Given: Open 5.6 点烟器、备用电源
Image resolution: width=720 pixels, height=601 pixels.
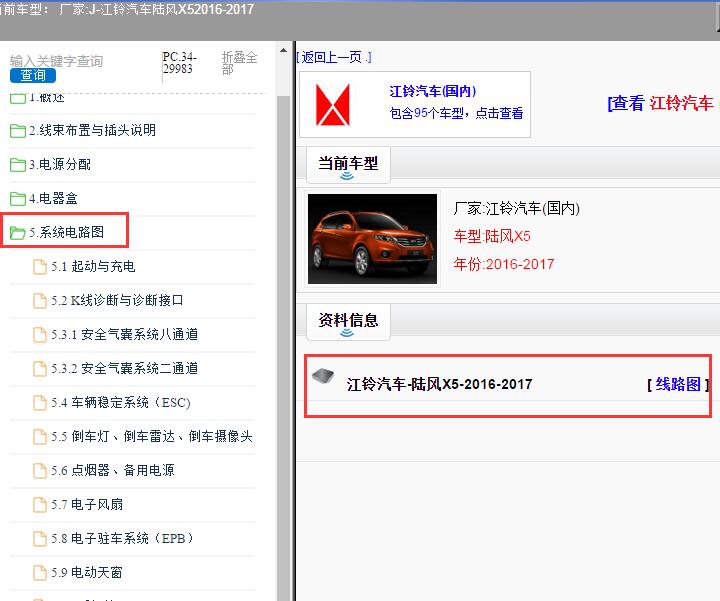Looking at the screenshot, I should tap(113, 470).
